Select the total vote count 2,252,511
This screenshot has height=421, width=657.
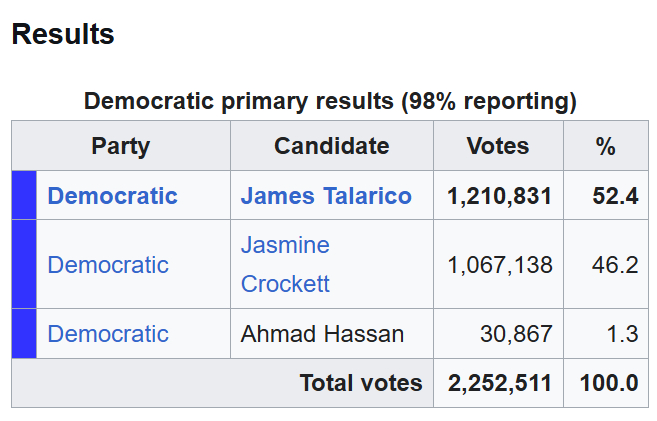coord(499,383)
